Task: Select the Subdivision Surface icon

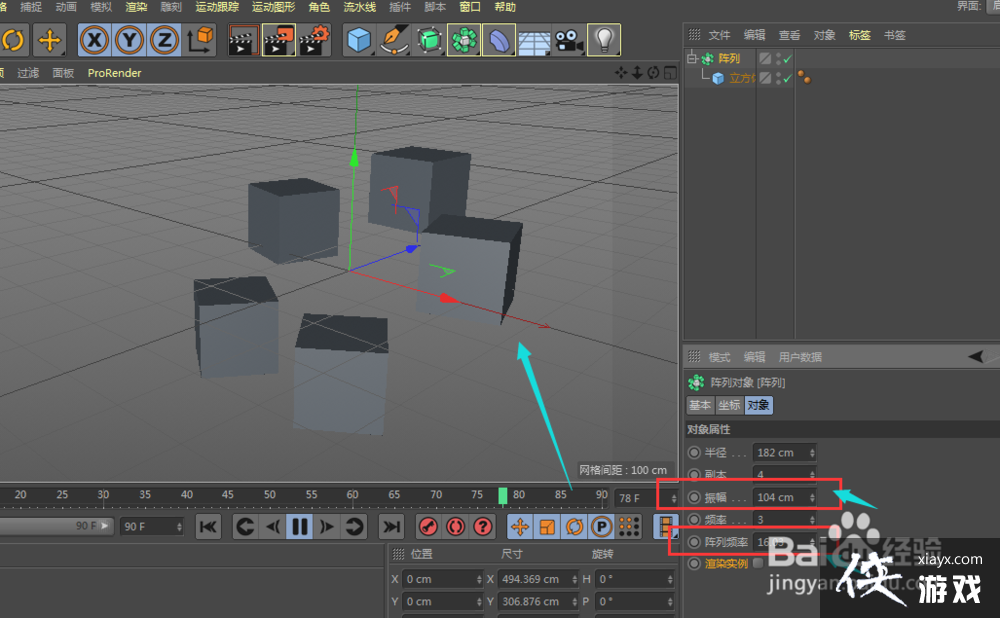Action: pos(429,40)
